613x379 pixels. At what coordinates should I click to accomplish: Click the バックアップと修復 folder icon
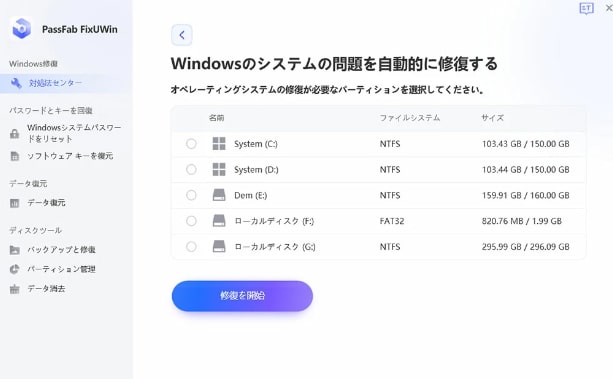pyautogui.click(x=14, y=250)
